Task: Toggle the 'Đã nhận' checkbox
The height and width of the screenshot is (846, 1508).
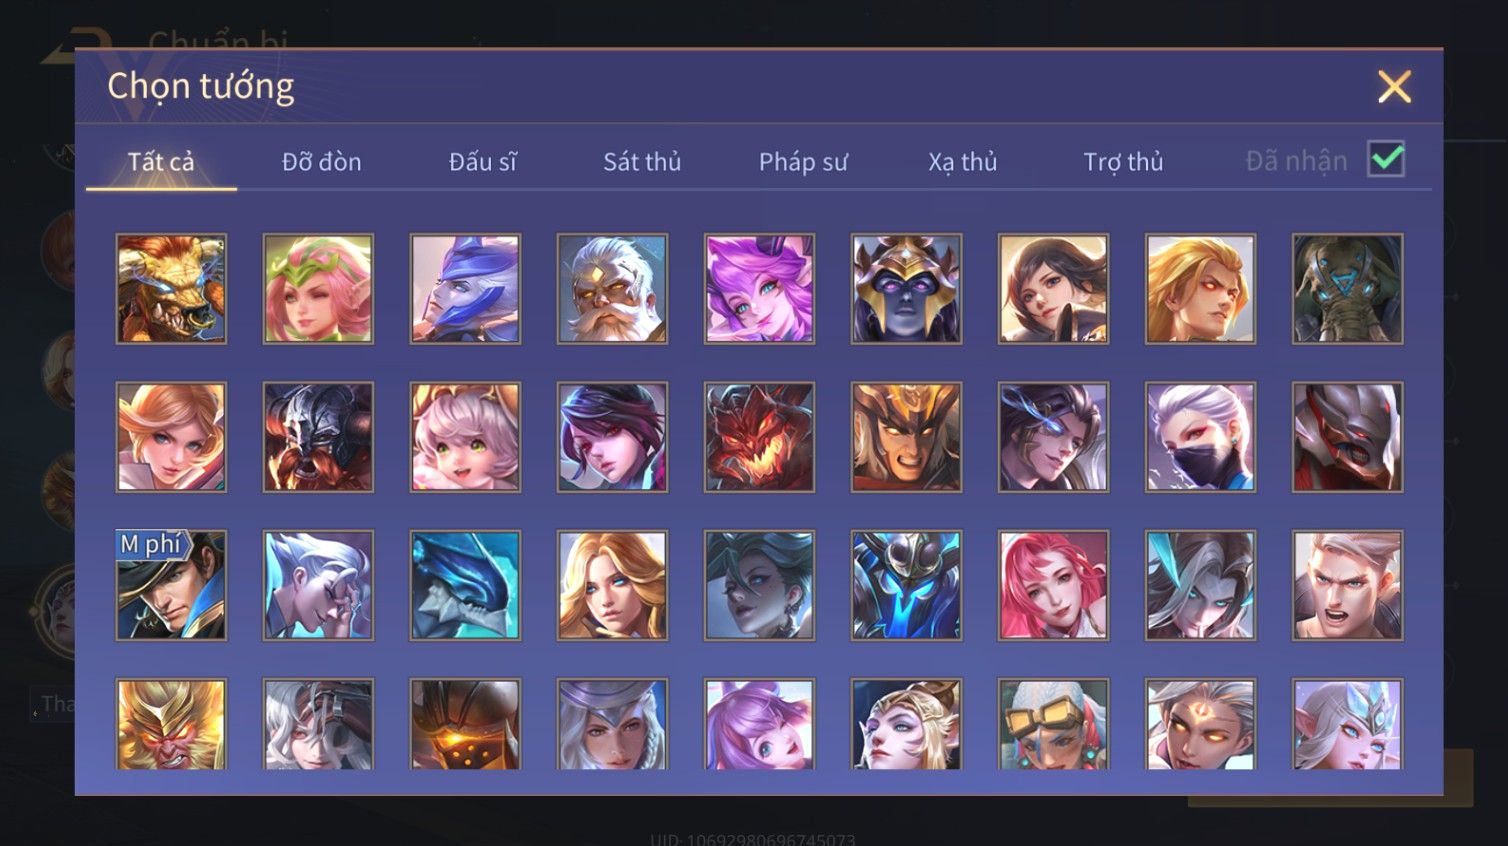Action: pyautogui.click(x=1386, y=160)
